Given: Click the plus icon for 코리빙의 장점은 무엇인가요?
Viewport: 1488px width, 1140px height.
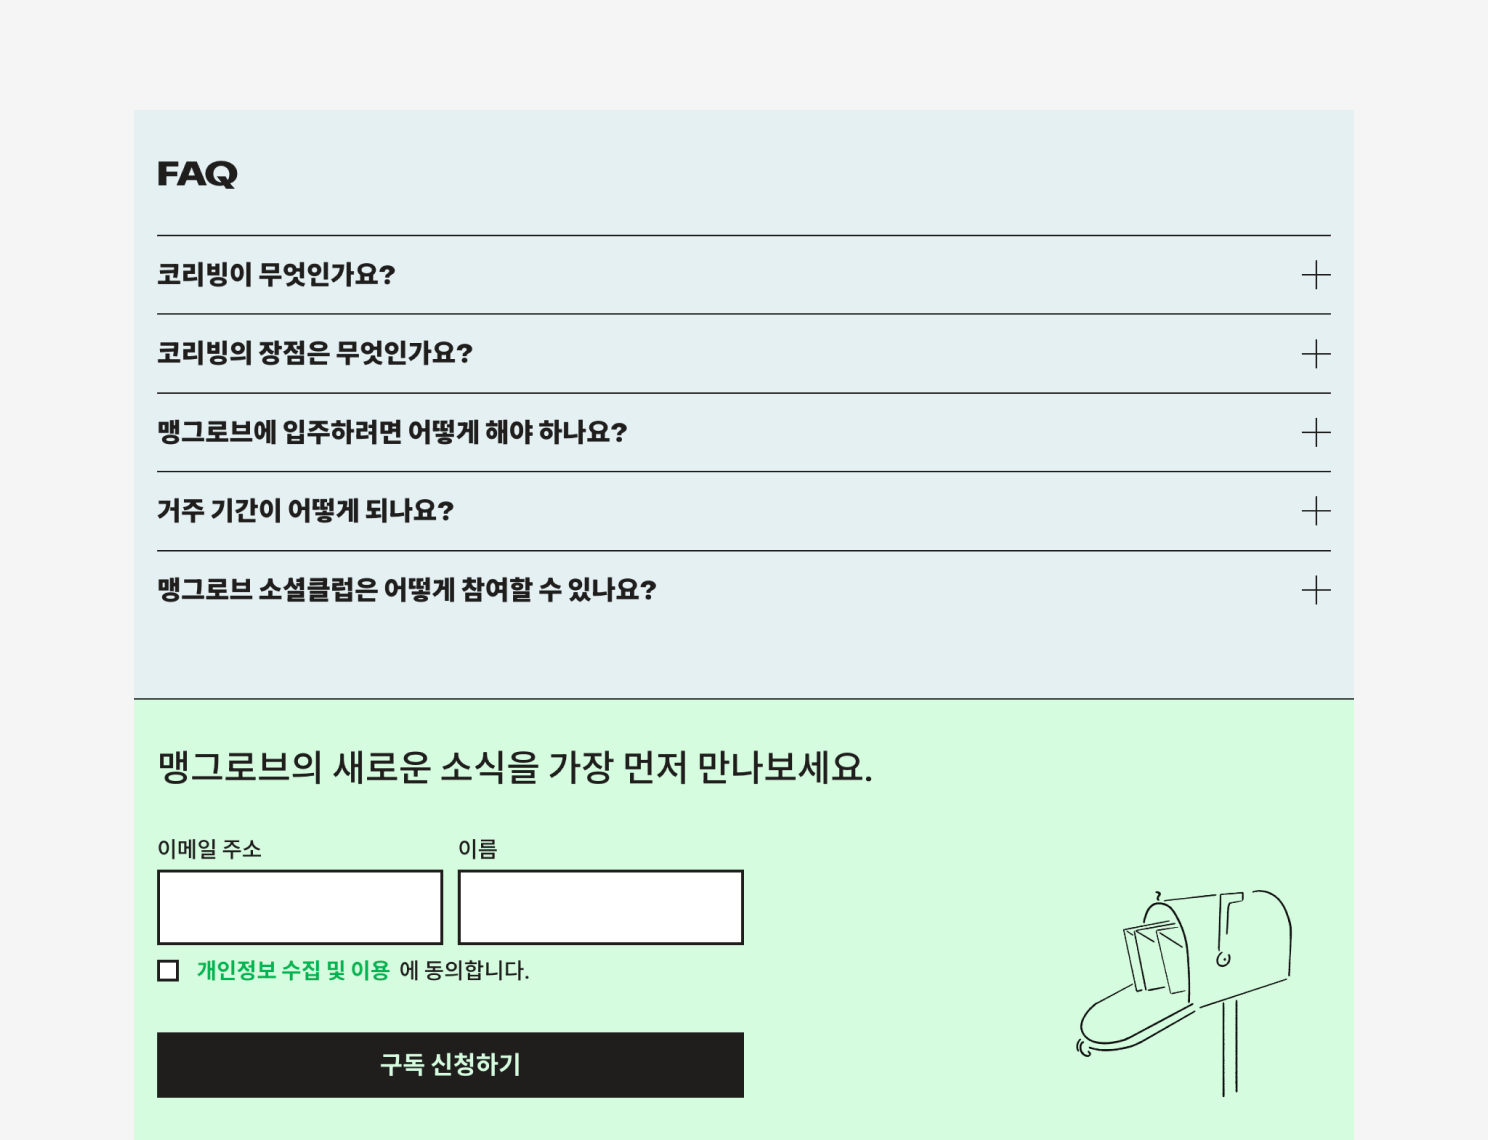Looking at the screenshot, I should 1316,354.
